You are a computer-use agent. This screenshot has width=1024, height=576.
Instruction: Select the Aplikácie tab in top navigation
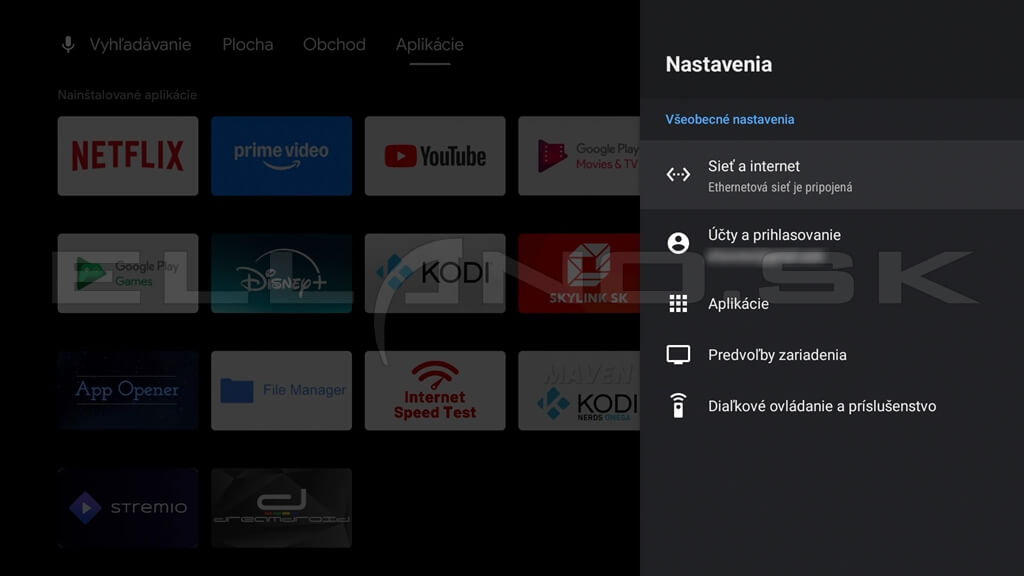[429, 45]
